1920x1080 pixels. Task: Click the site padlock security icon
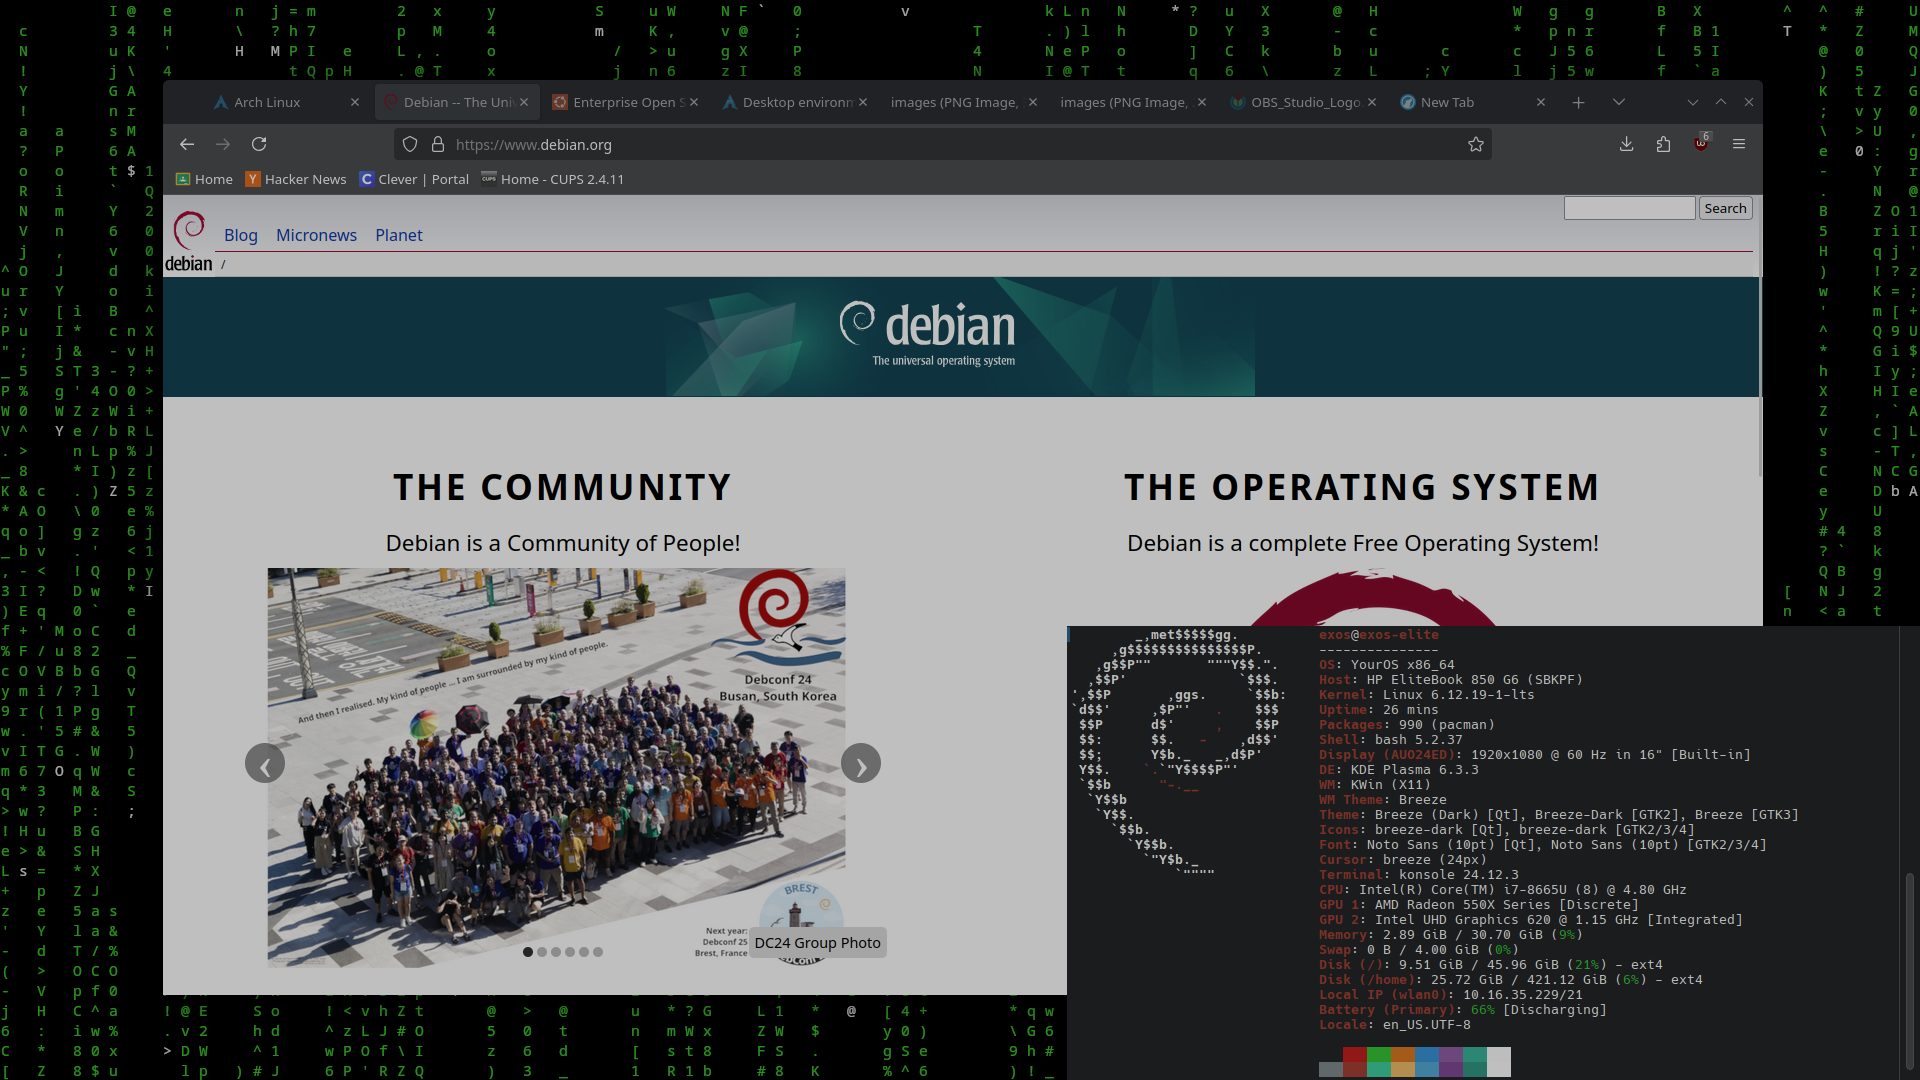[x=437, y=144]
